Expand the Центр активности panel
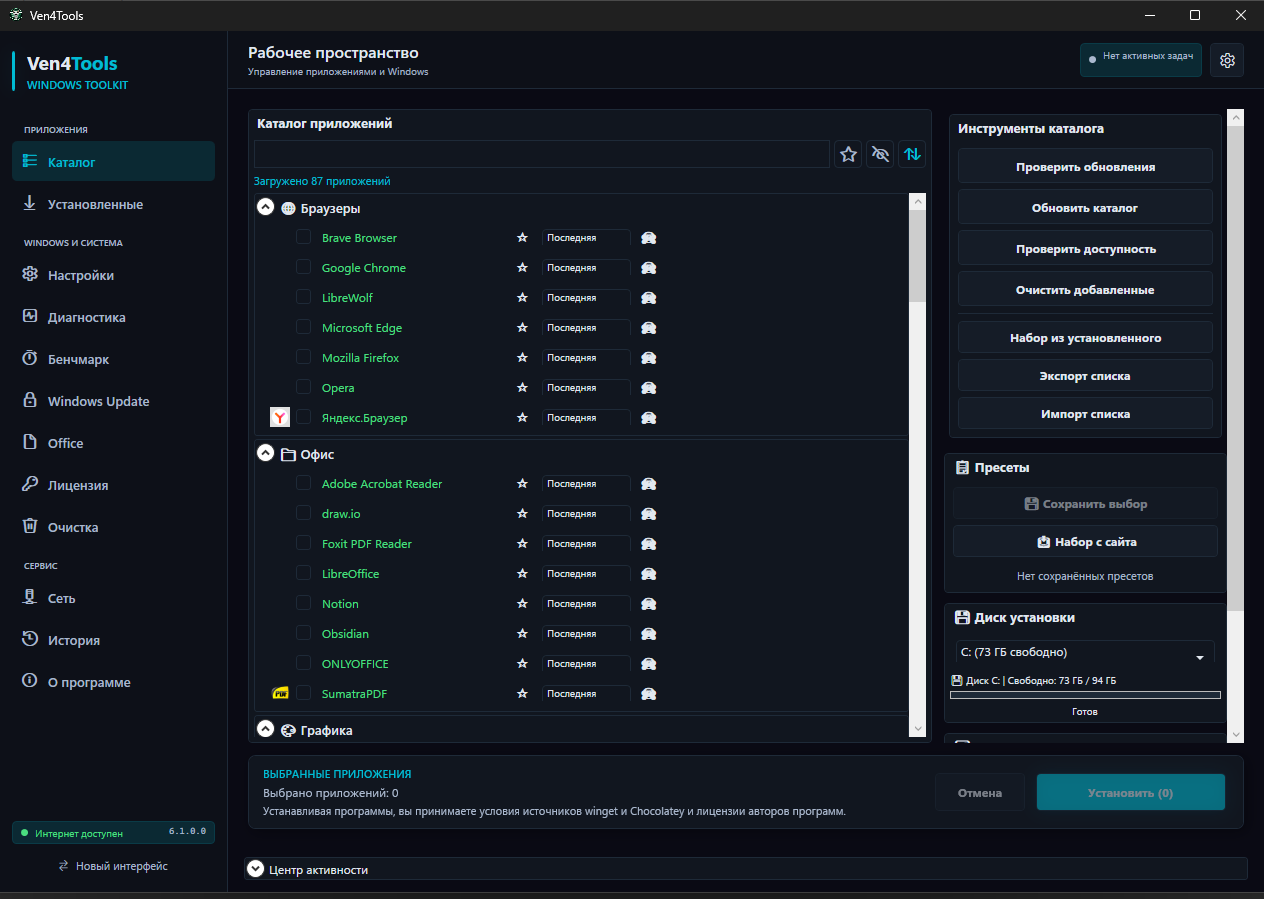 coord(255,869)
